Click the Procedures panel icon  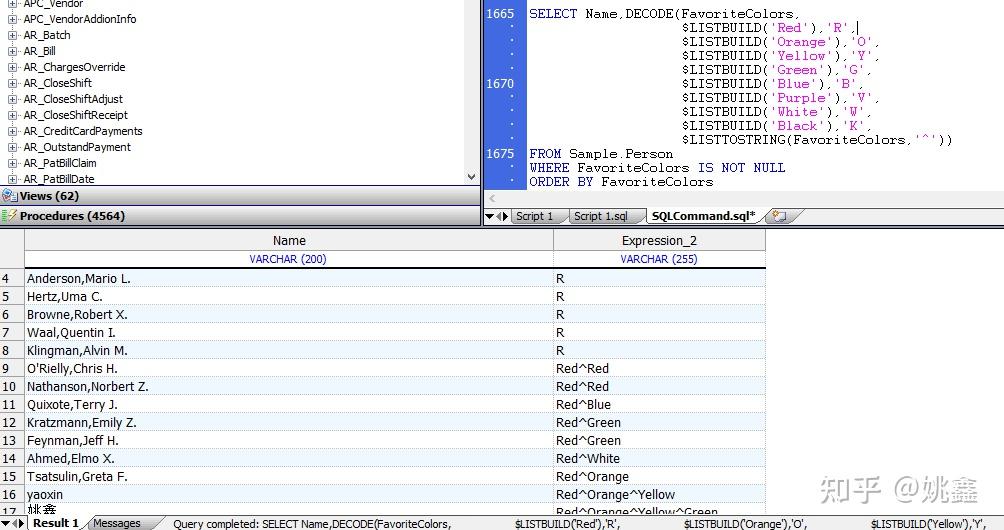coord(10,216)
